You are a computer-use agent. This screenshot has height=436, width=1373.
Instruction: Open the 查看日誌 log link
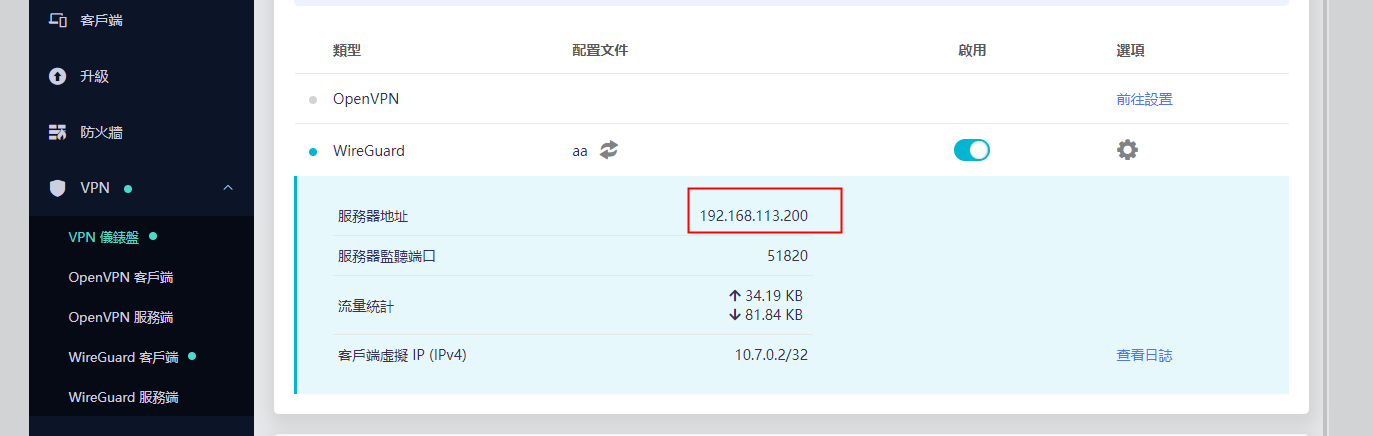pyautogui.click(x=1144, y=355)
